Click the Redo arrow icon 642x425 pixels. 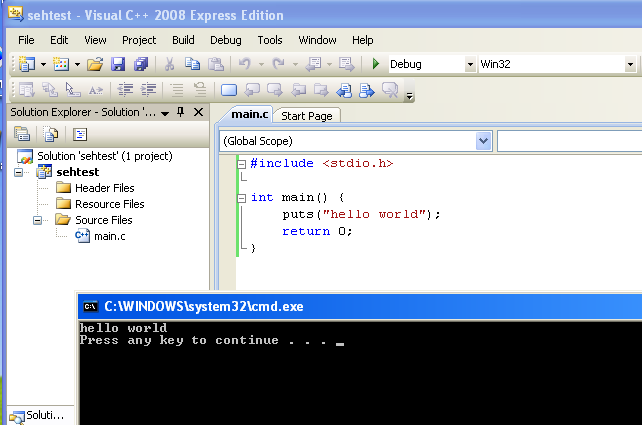[278, 64]
